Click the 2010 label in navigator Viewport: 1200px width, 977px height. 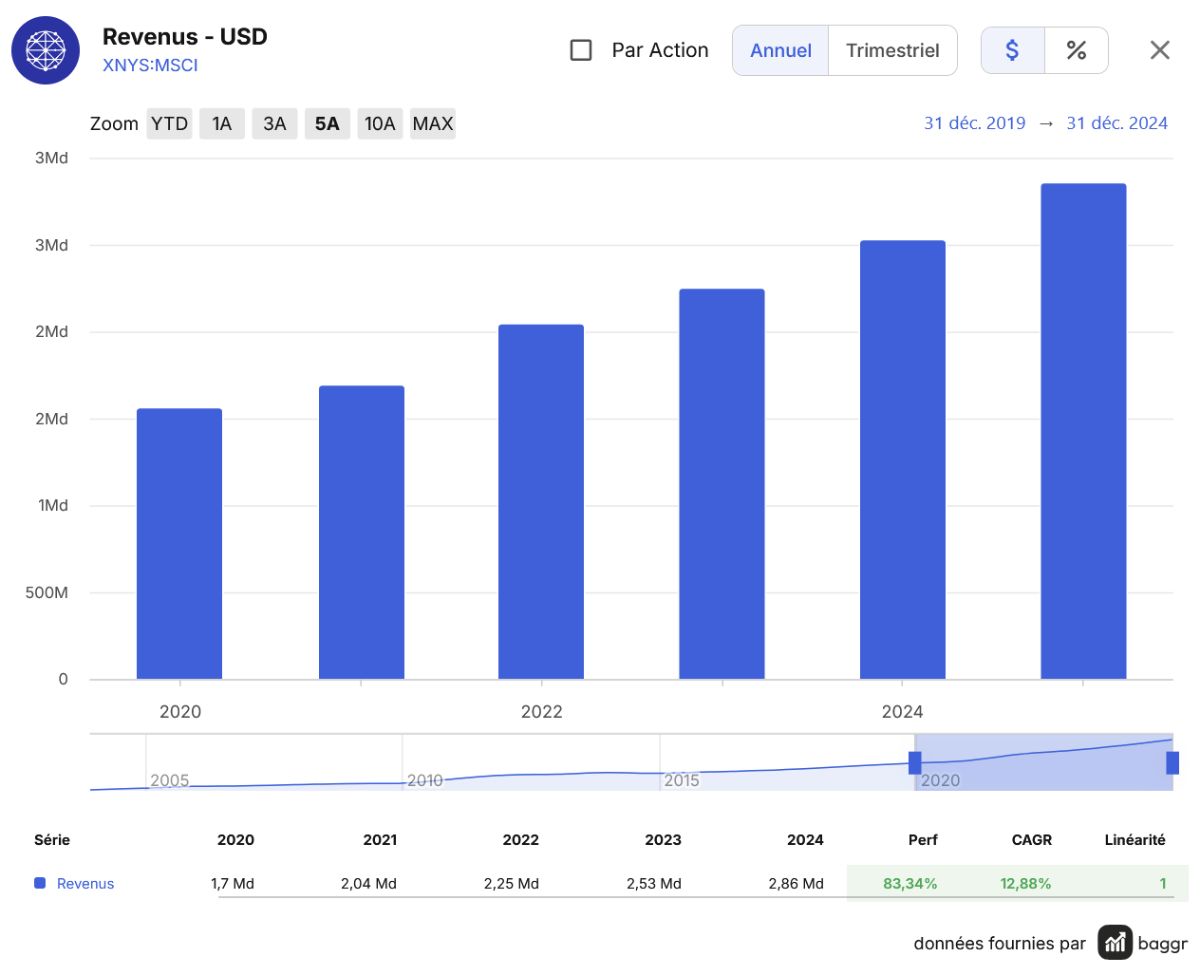425,780
